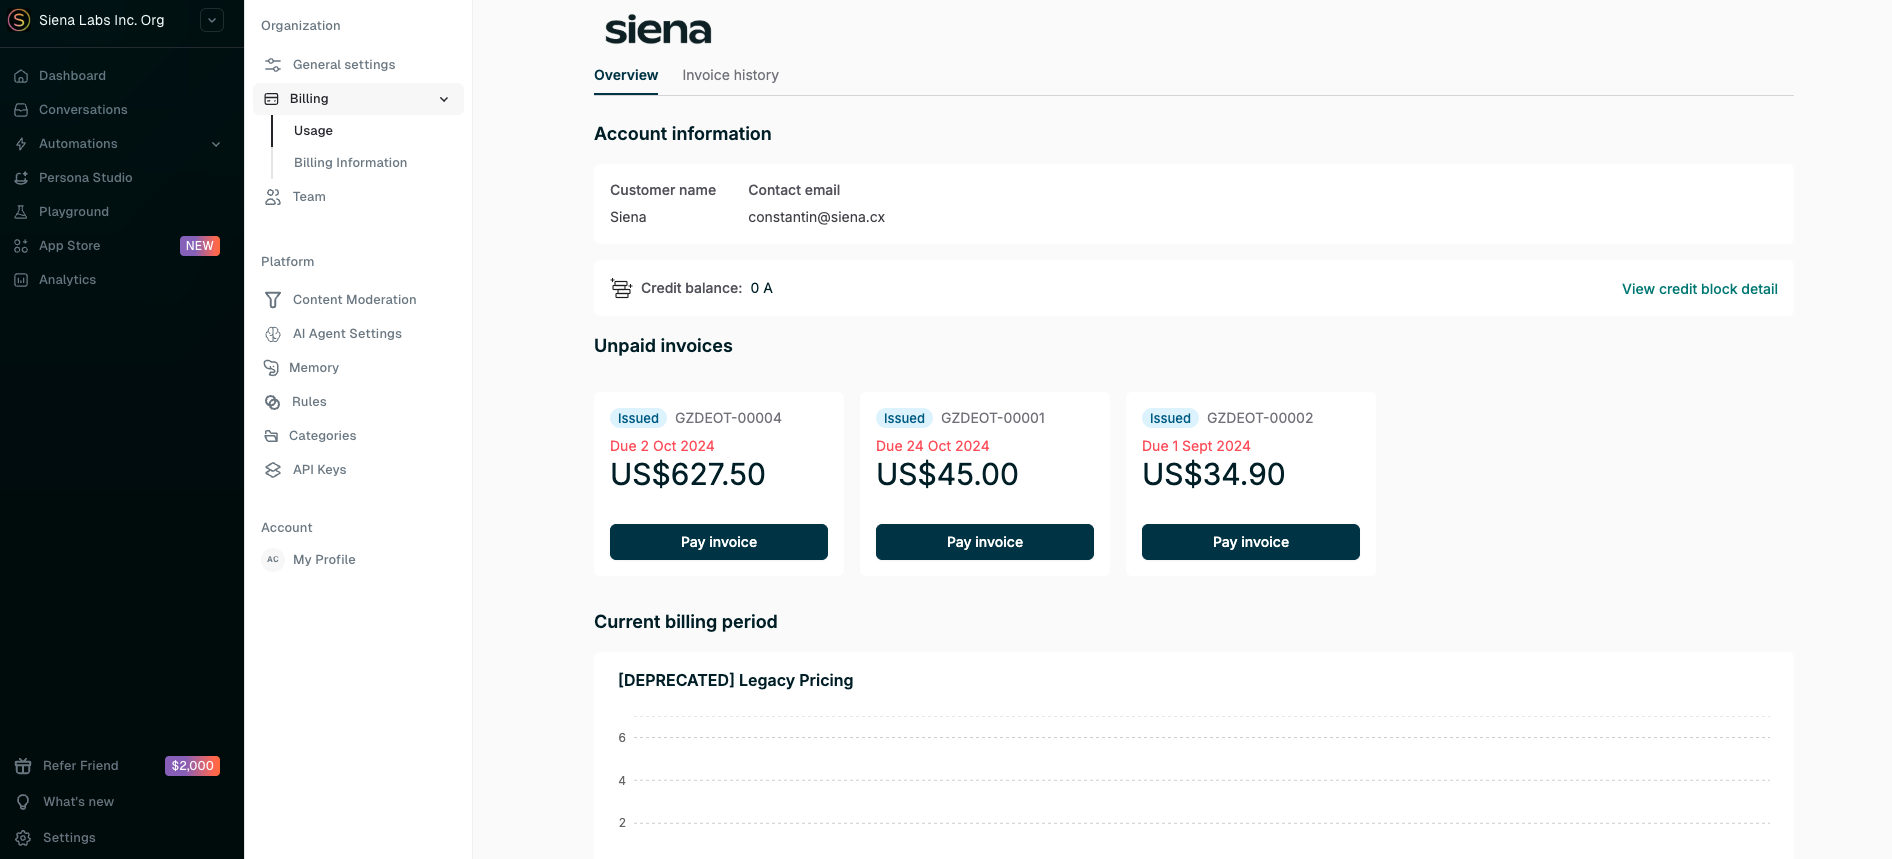
Task: Click the API Keys layers icon
Action: click(272, 470)
